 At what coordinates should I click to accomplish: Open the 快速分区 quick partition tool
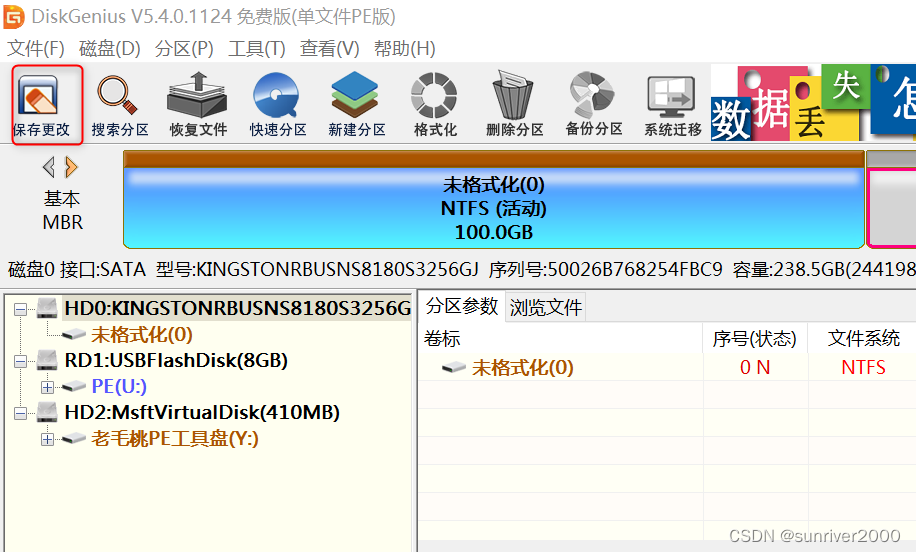[x=276, y=95]
